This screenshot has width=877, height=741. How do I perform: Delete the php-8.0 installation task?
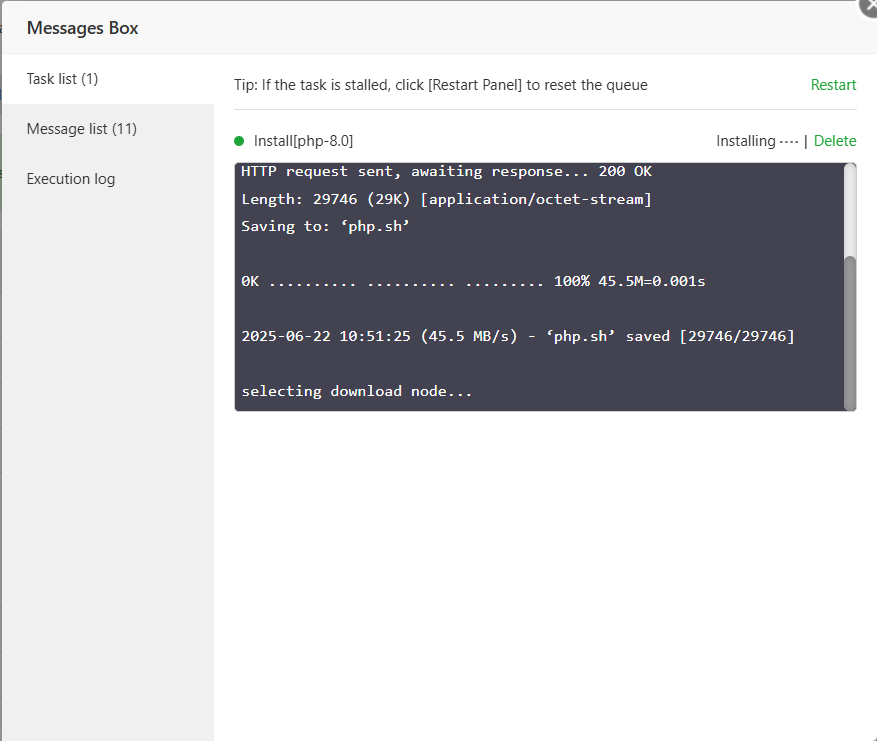[835, 141]
